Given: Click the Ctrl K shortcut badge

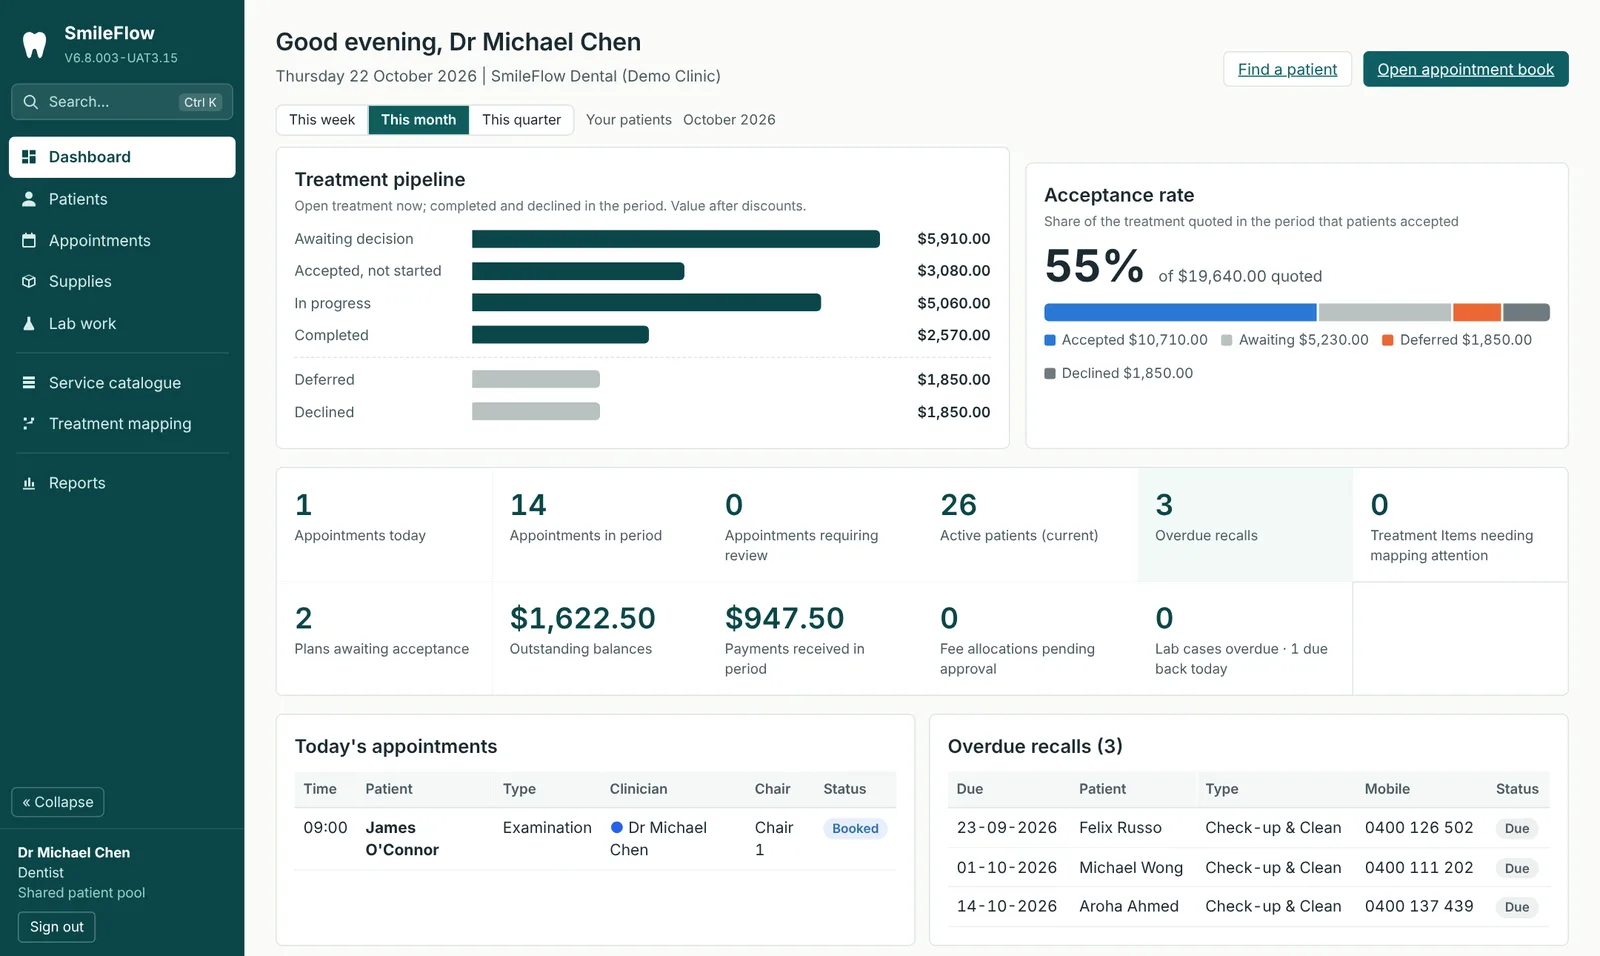Looking at the screenshot, I should pyautogui.click(x=200, y=102).
